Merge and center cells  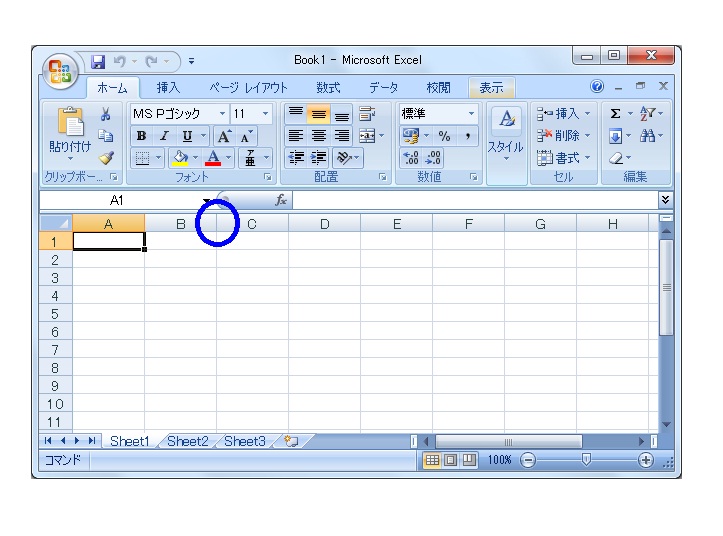point(367,136)
